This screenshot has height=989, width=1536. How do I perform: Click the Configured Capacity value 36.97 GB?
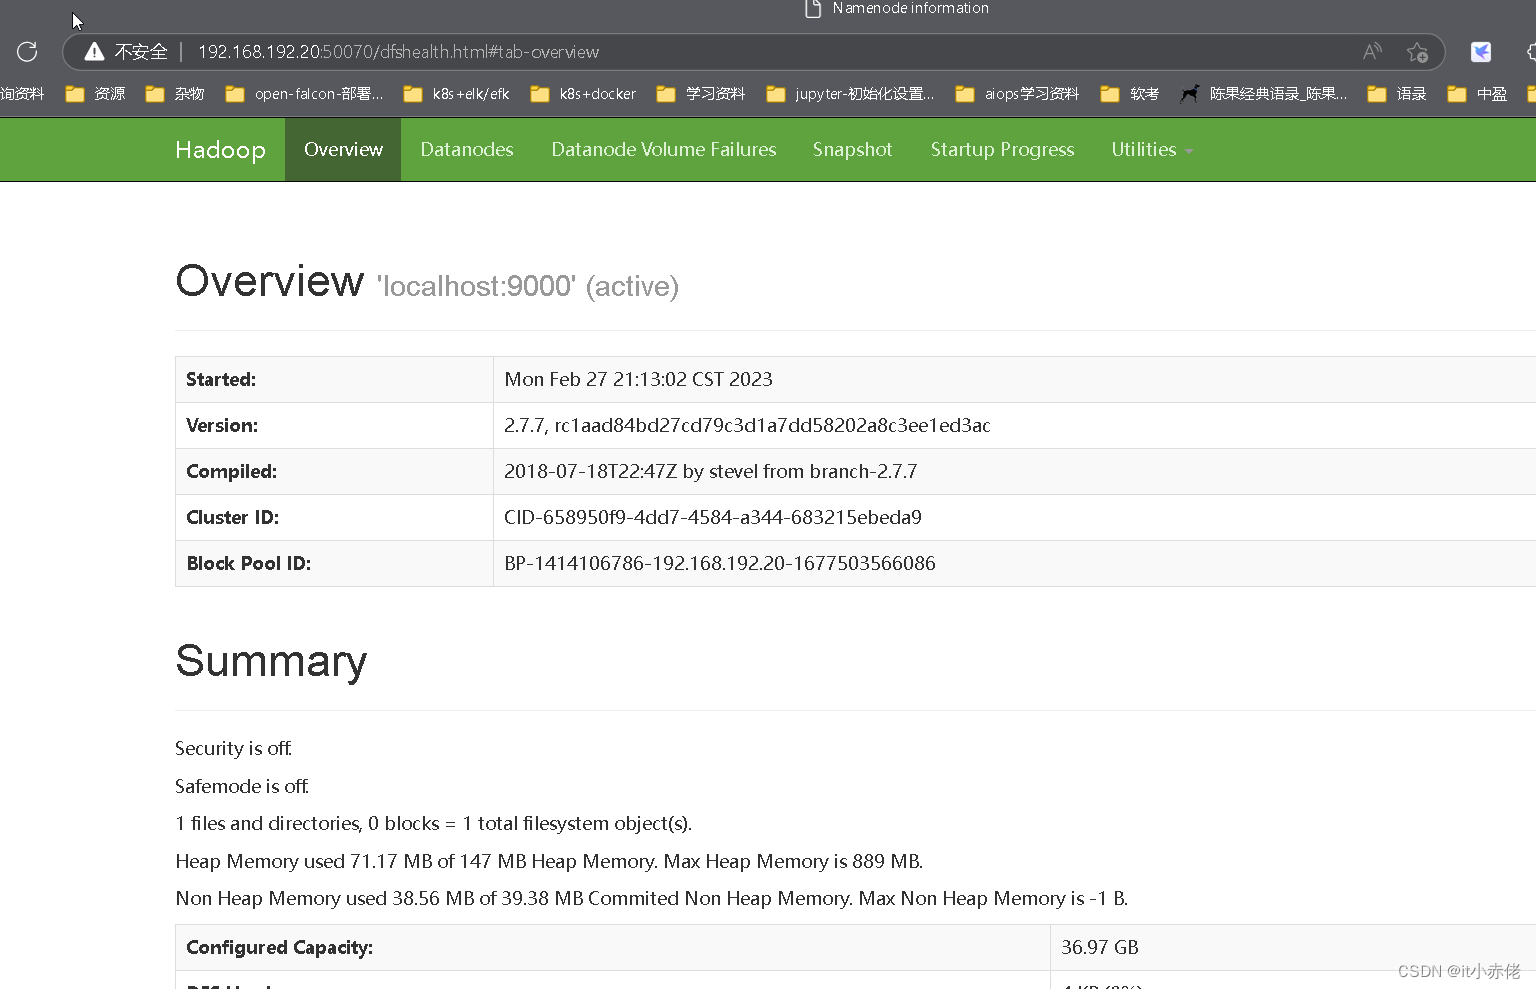1100,948
